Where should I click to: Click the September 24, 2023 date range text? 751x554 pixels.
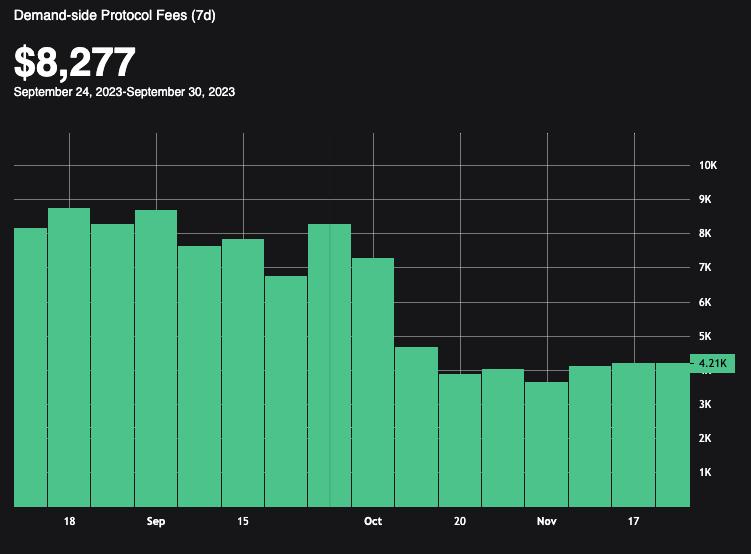(124, 91)
